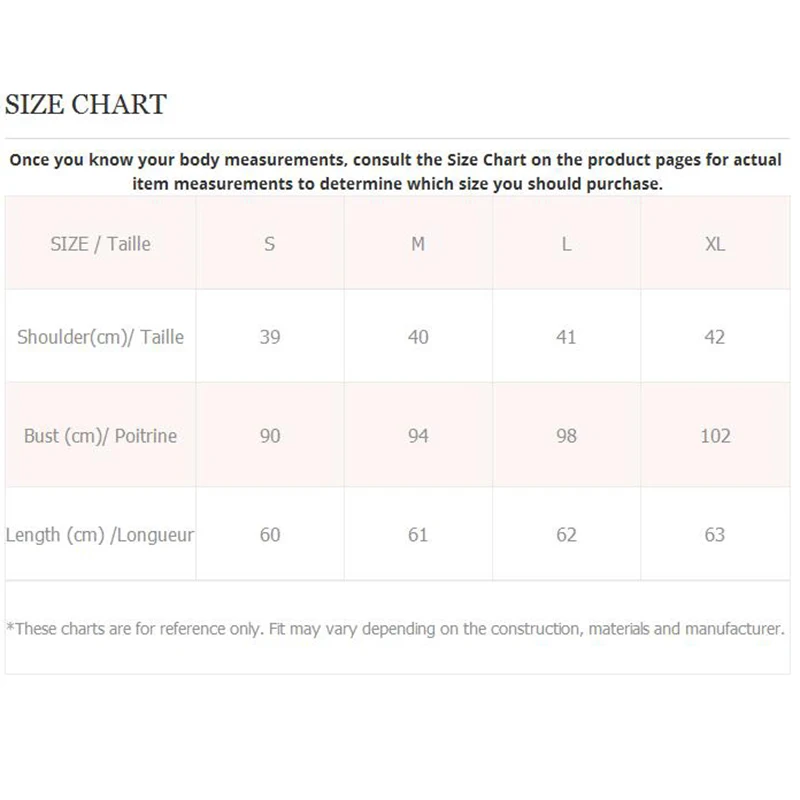Select the Bust (cm)/ Poitrine row label
Viewport: 800px width, 800px height.
[100, 436]
